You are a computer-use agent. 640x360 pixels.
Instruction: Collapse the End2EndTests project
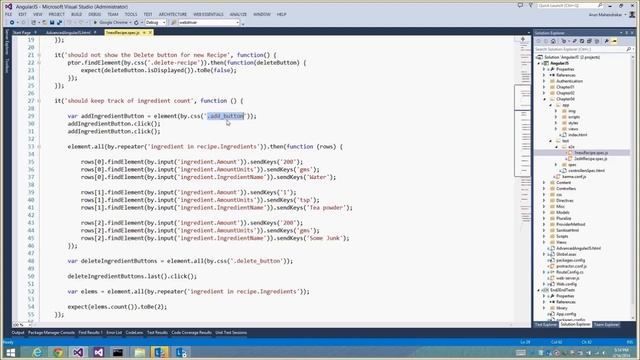[539, 290]
